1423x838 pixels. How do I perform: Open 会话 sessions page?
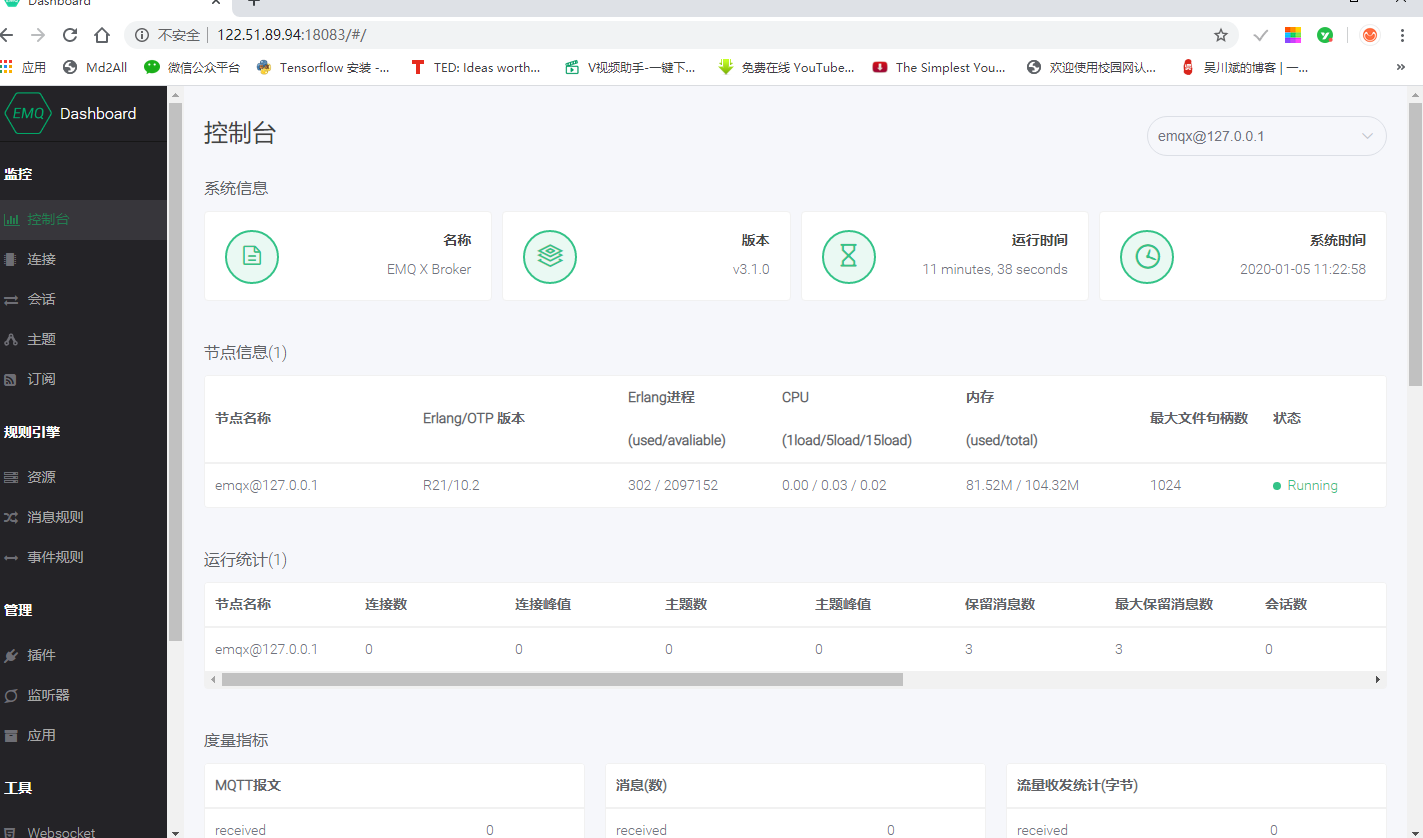[83, 299]
